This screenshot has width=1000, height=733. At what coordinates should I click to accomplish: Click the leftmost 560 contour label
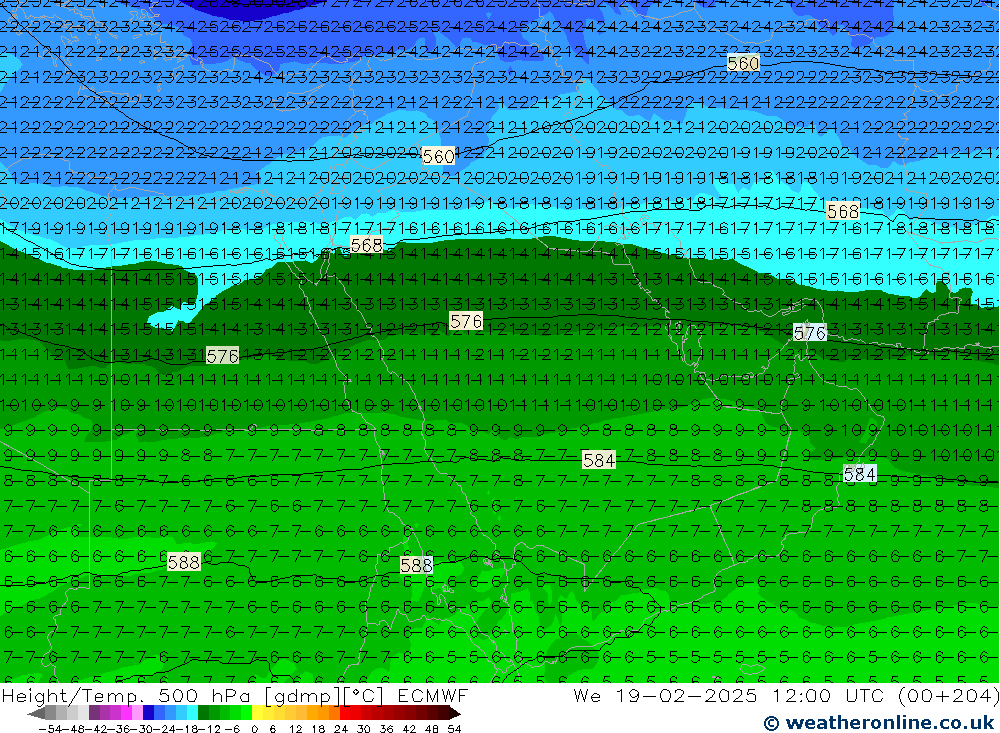pyautogui.click(x=439, y=156)
